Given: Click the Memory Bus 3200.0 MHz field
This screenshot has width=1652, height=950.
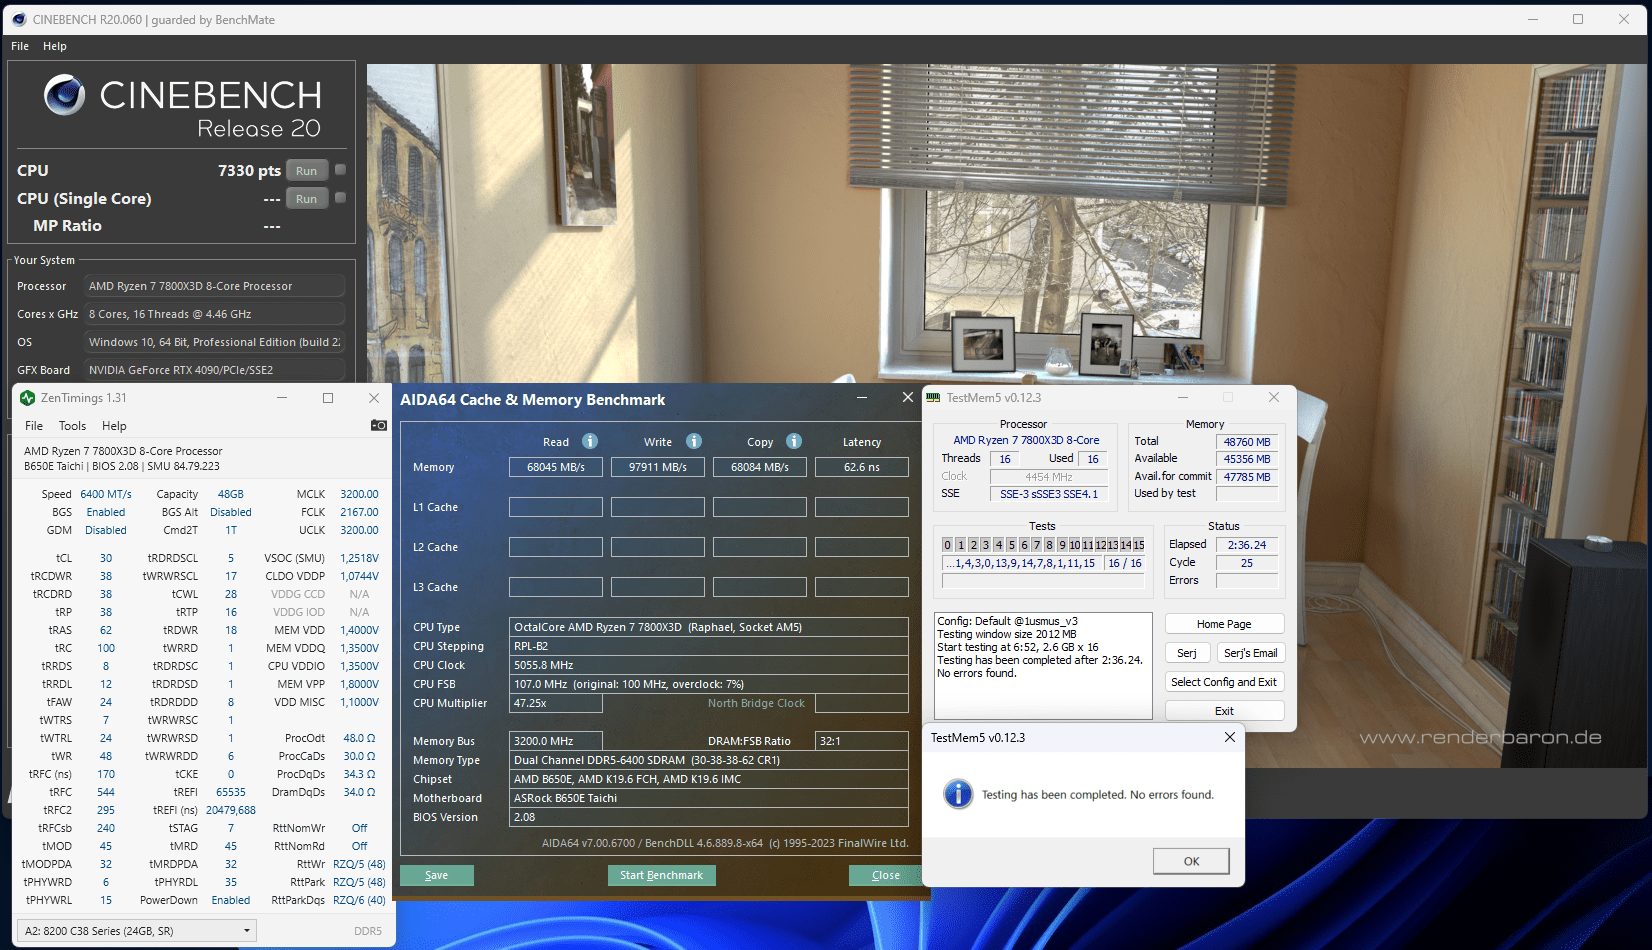Looking at the screenshot, I should 556,741.
